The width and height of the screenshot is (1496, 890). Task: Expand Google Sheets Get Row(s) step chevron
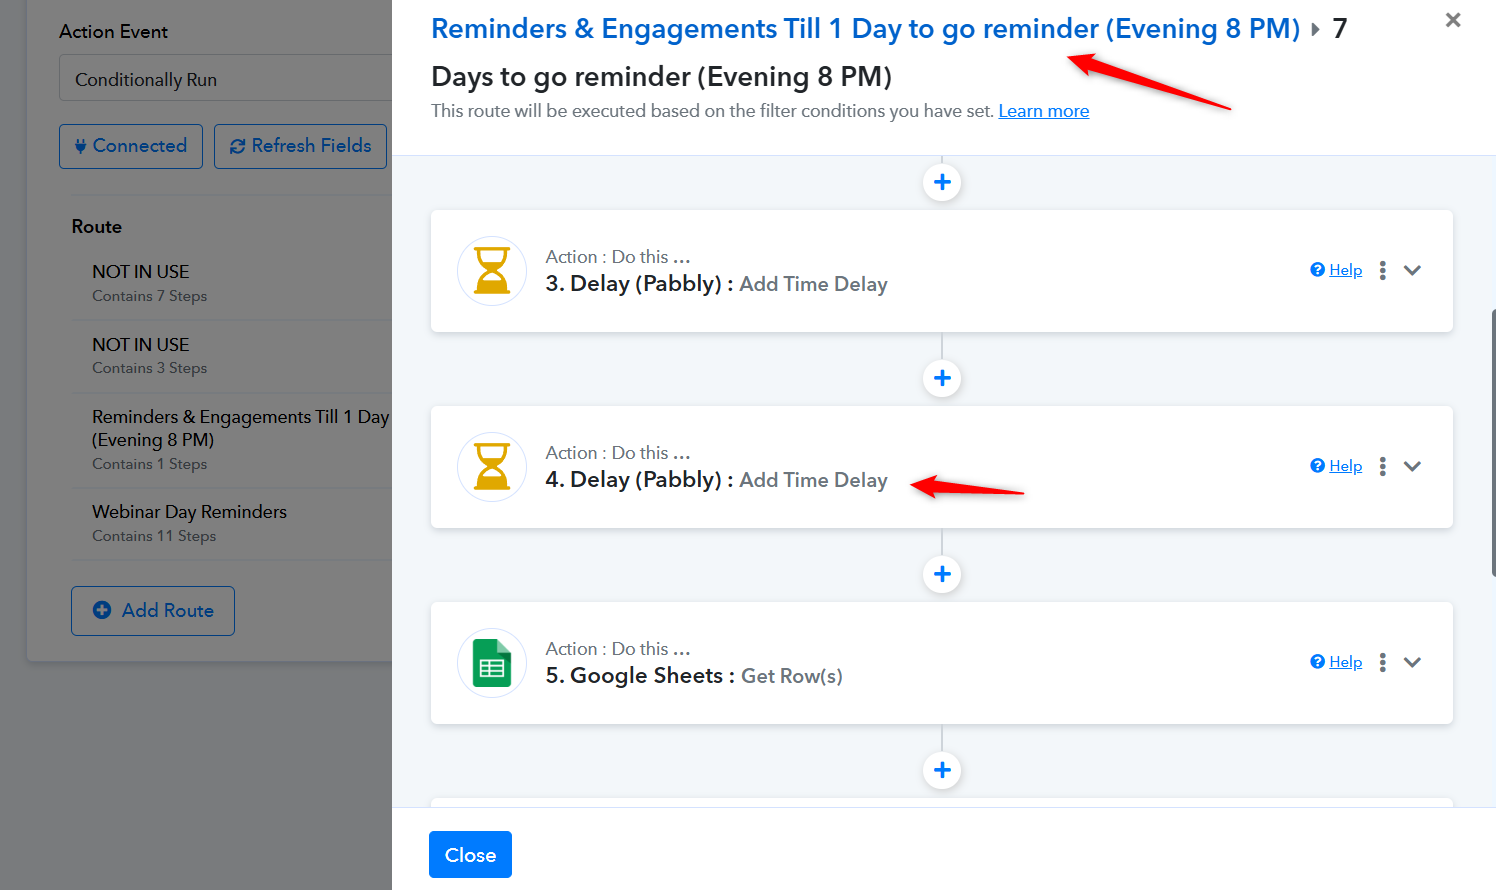tap(1412, 662)
